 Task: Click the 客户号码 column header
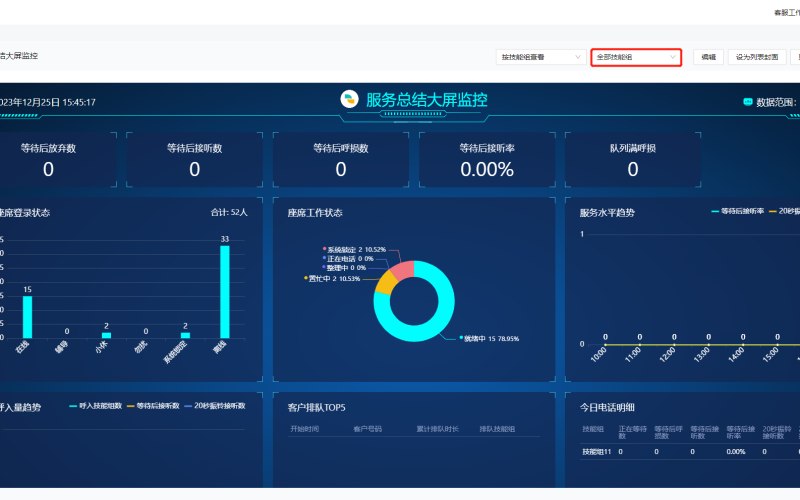click(367, 429)
